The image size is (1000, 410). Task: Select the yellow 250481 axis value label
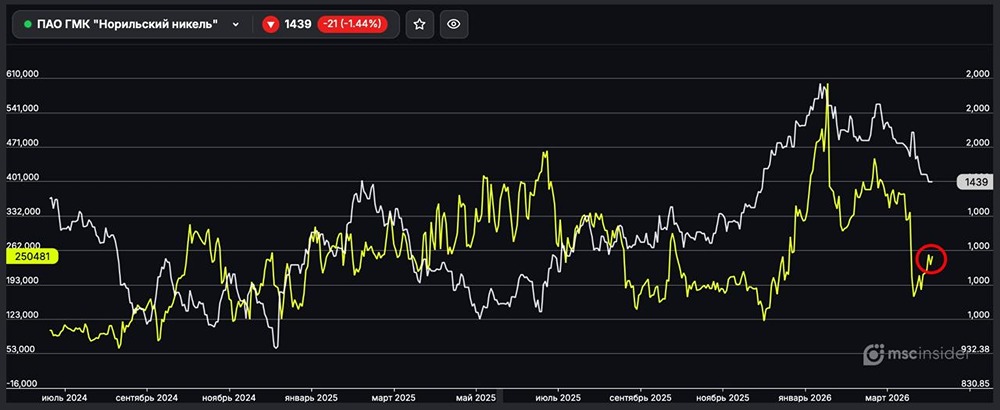[x=34, y=256]
